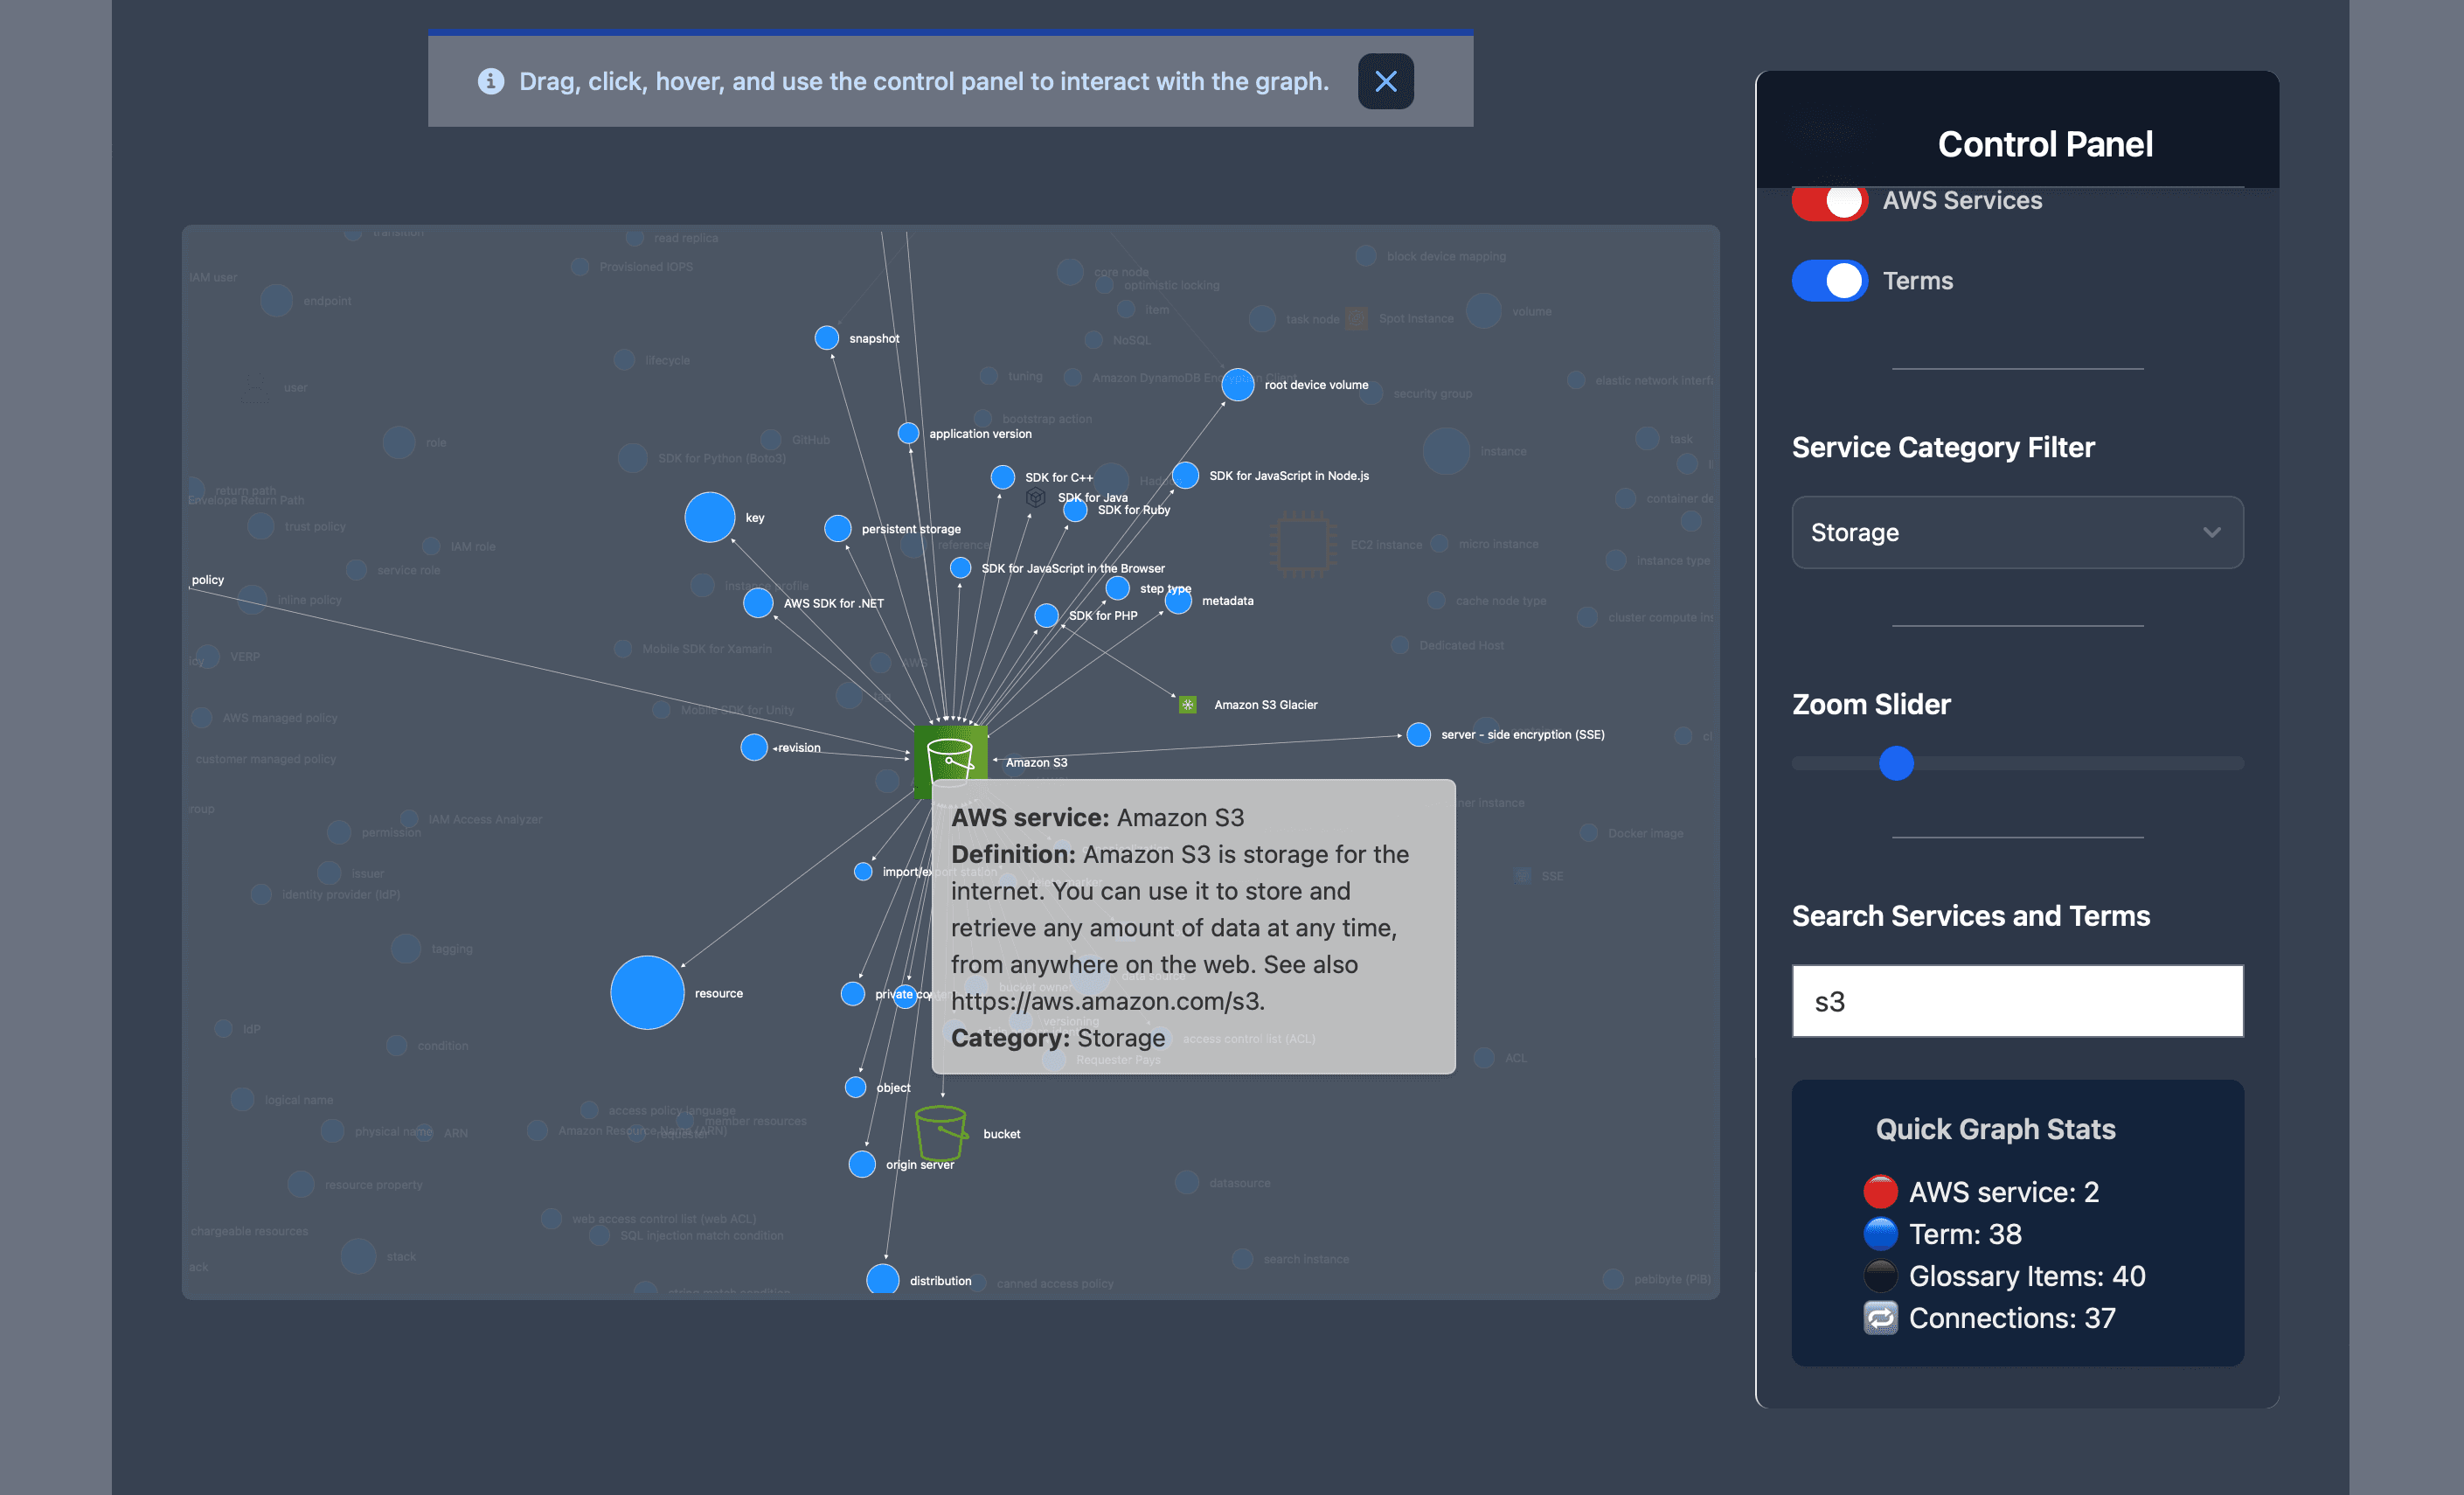The height and width of the screenshot is (1495, 2464).
Task: Click the Amazon S3 Glacier icon
Action: [x=1186, y=704]
